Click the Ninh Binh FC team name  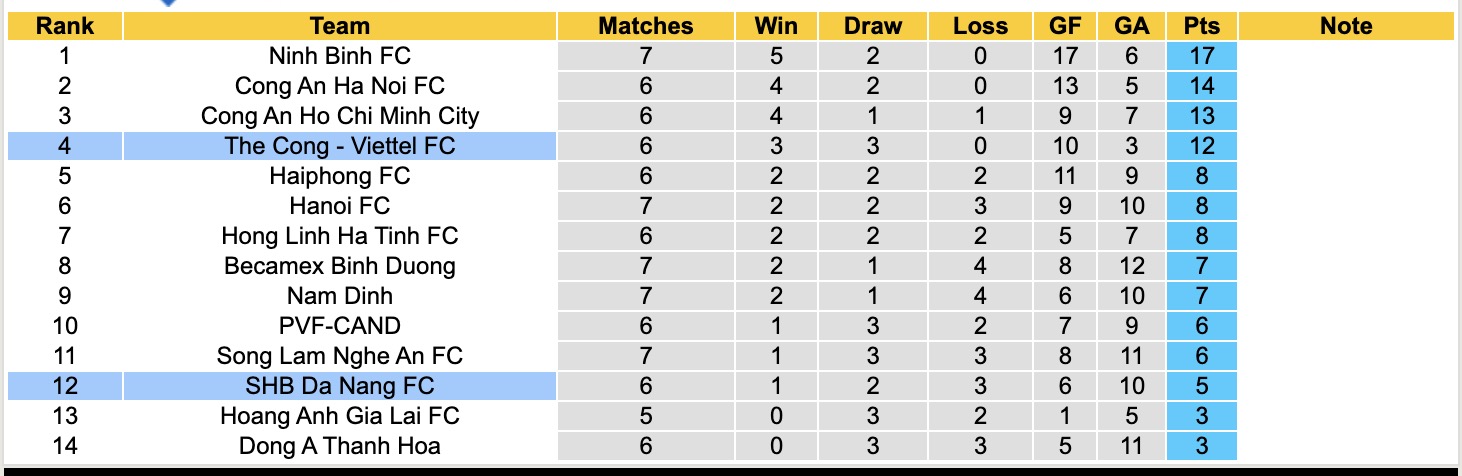click(340, 56)
